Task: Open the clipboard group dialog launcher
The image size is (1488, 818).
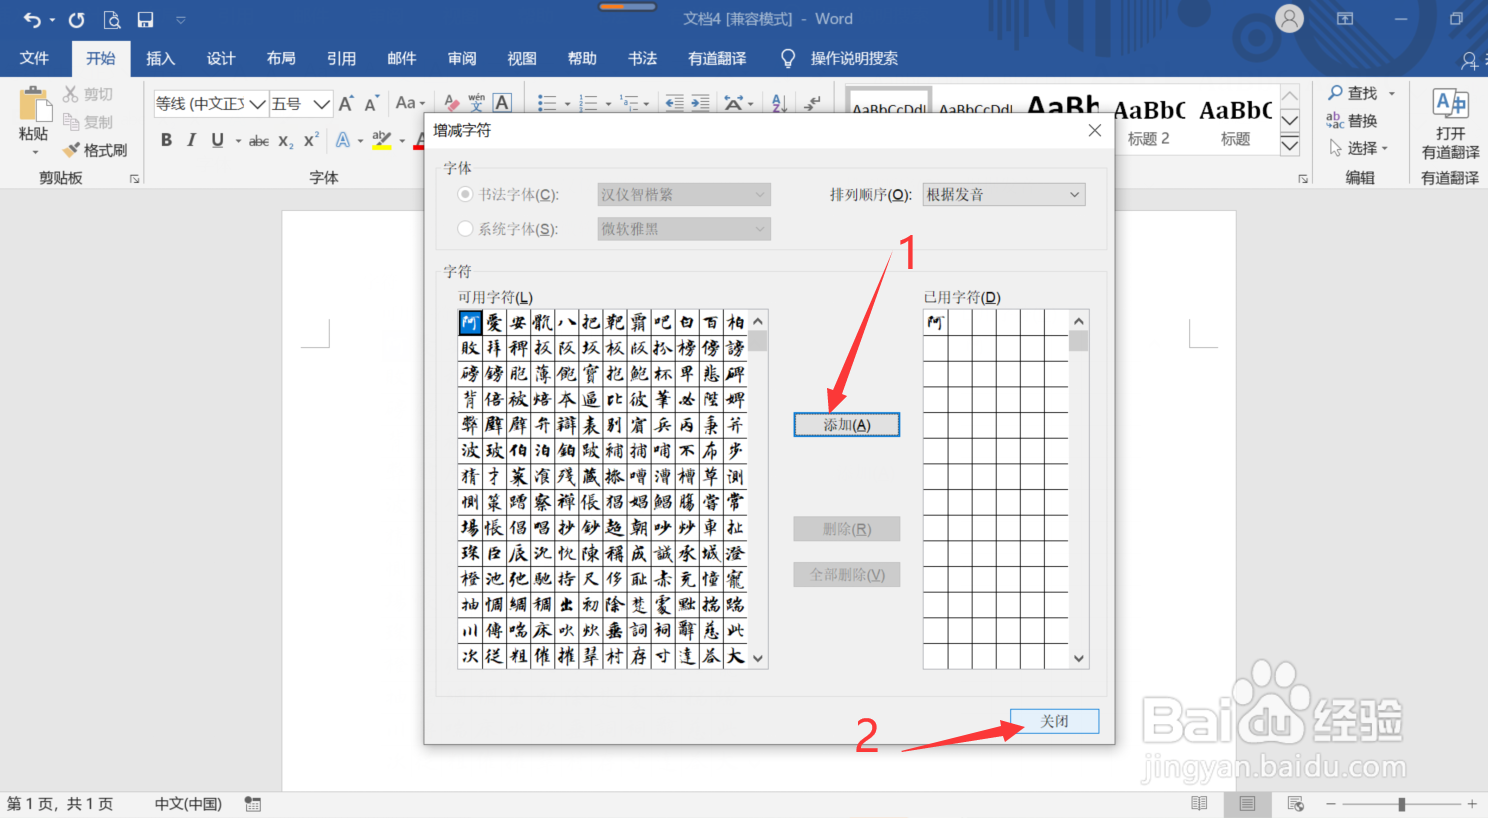Action: [134, 179]
